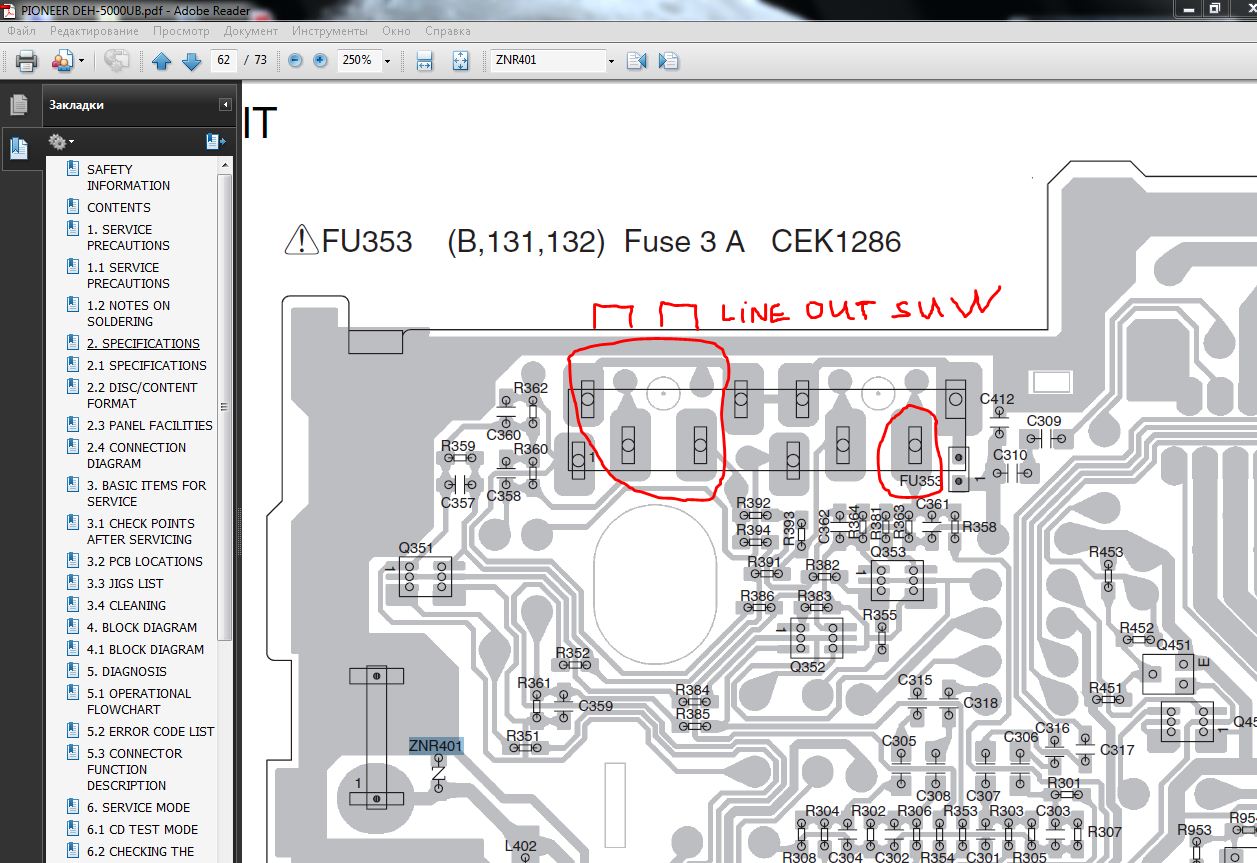This screenshot has height=863, width=1257.
Task: Click the part number text CEK1286
Action: coord(836,242)
